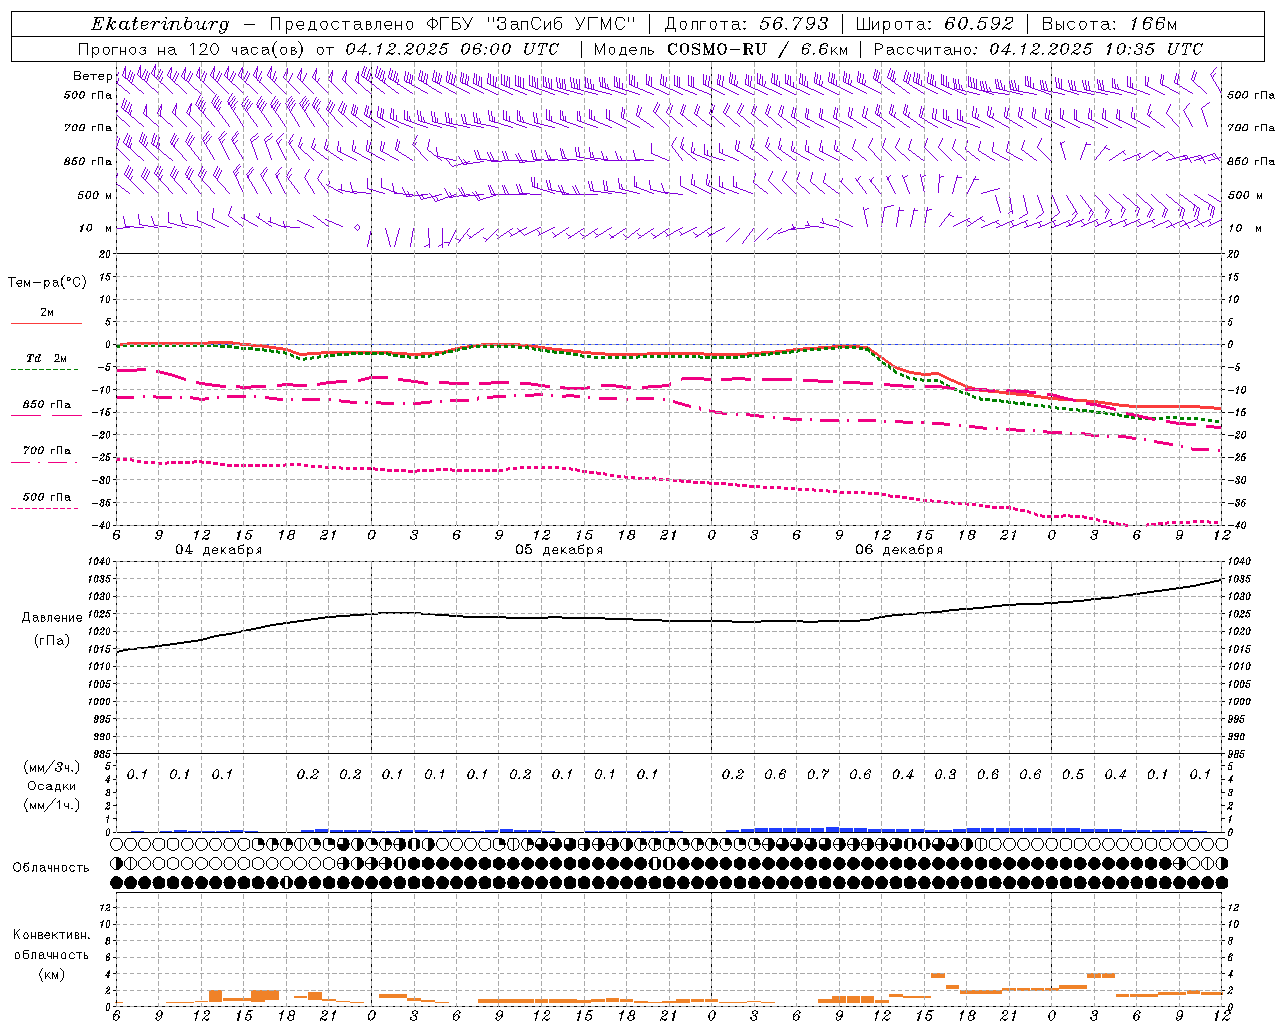
Task: Click the Широта: 60.592 value
Action: 934,24
